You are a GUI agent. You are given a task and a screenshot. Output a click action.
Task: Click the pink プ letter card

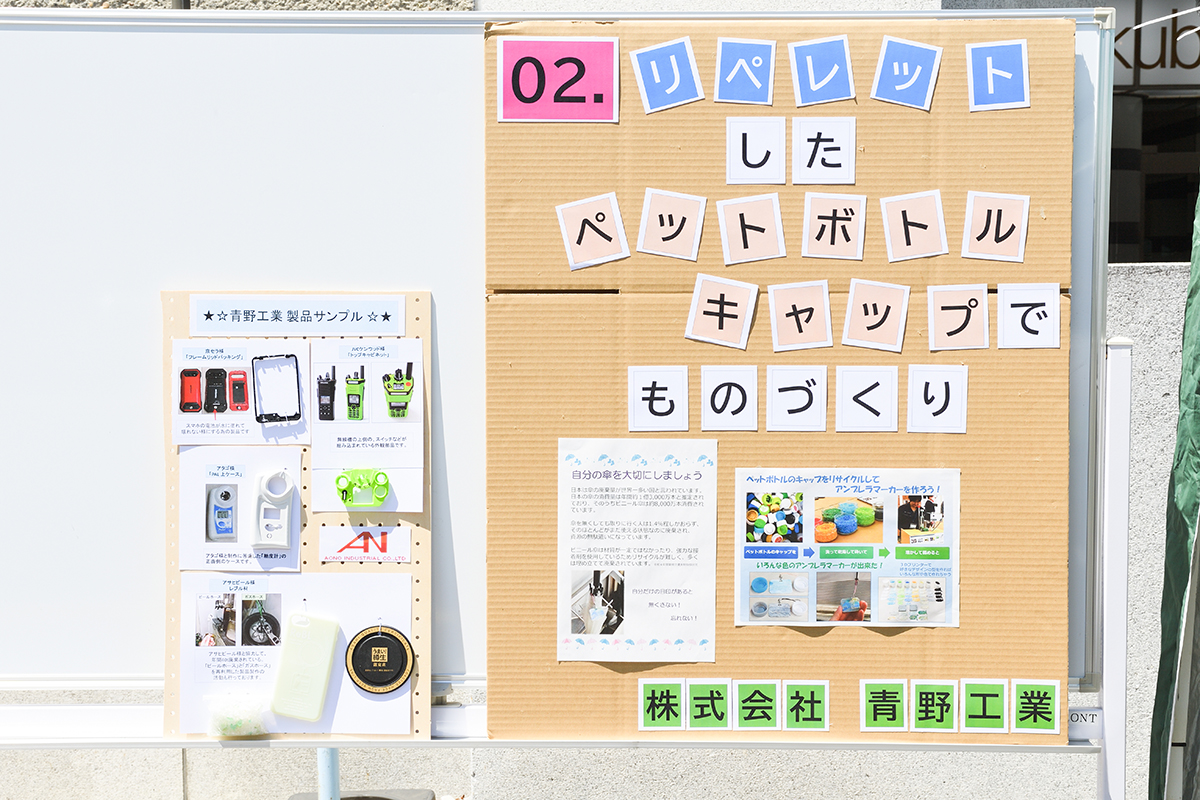[x=958, y=317]
